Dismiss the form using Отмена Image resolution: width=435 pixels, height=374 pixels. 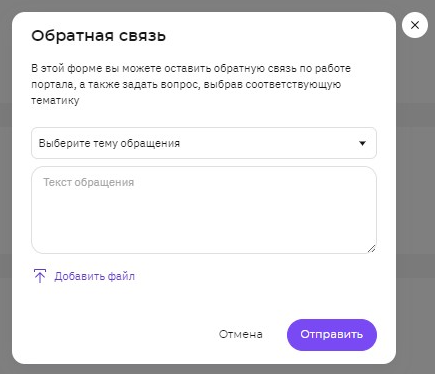tap(241, 334)
